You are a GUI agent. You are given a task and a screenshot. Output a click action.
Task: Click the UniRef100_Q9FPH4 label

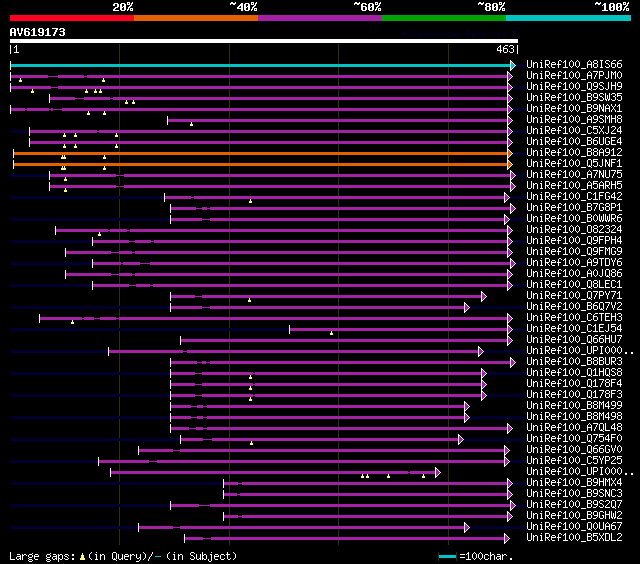pyautogui.click(x=574, y=241)
